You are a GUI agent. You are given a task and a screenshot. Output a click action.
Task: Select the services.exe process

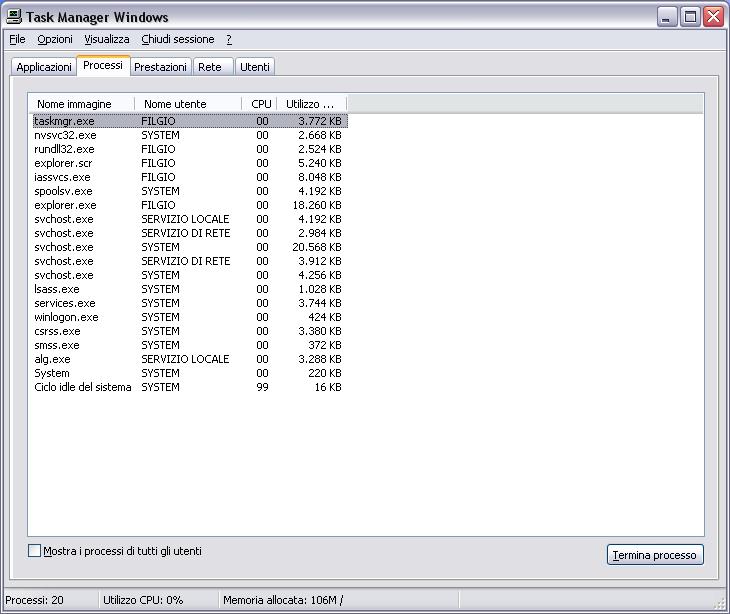click(x=190, y=303)
